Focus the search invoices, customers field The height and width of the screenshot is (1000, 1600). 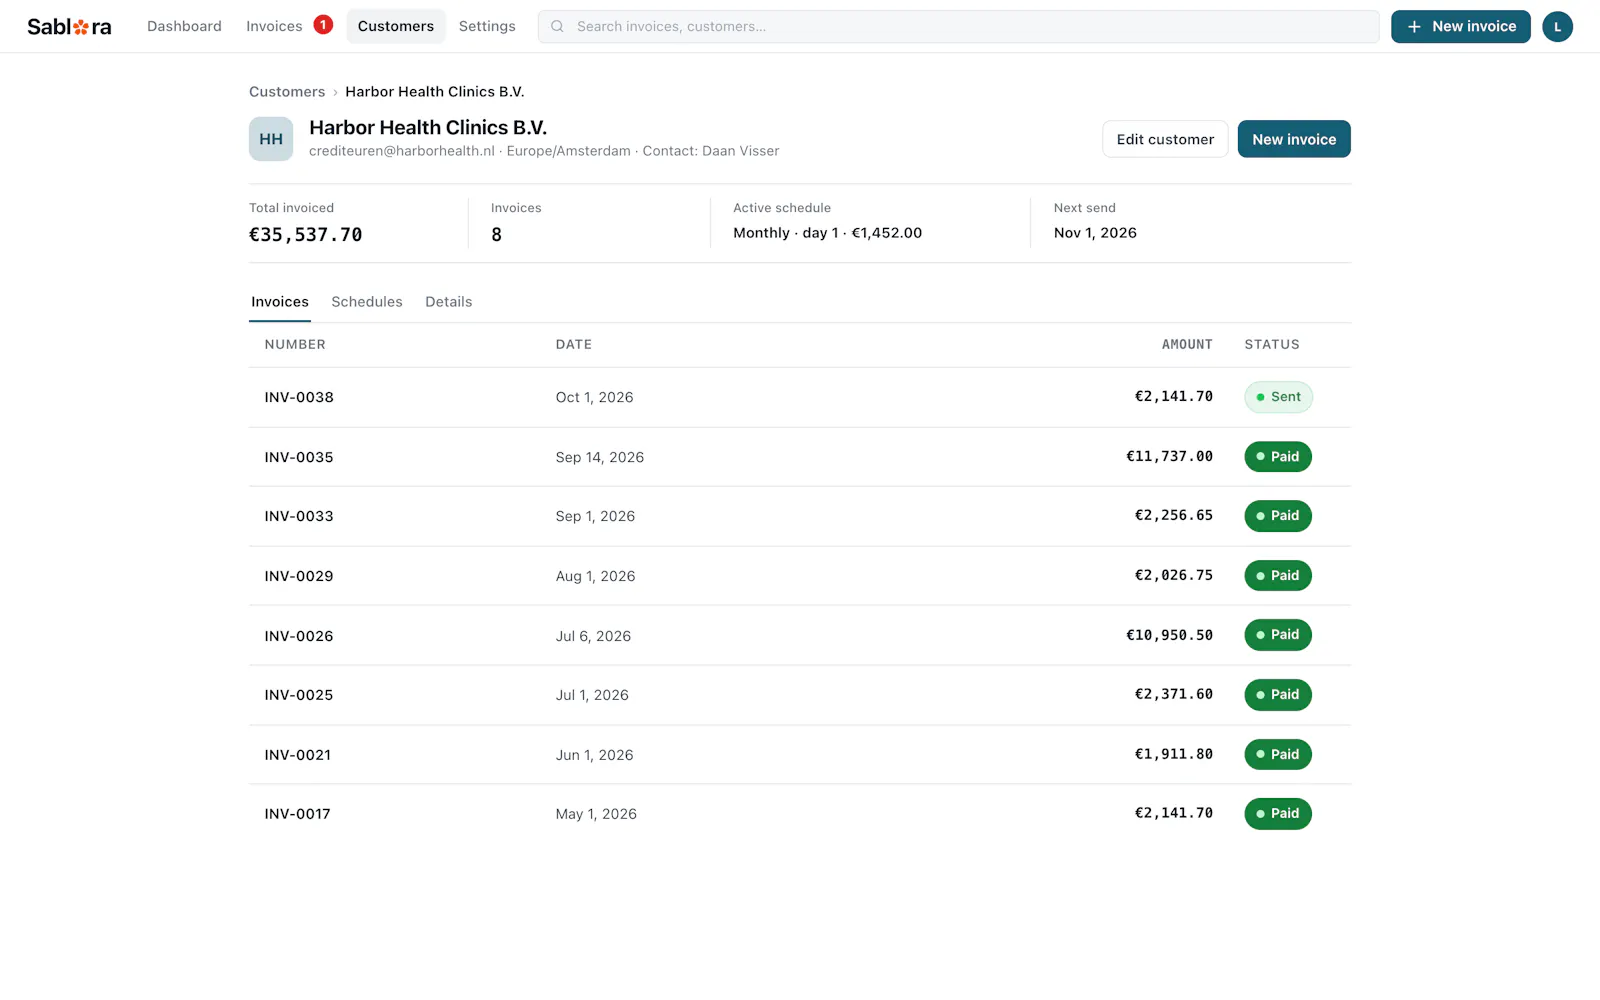click(958, 27)
